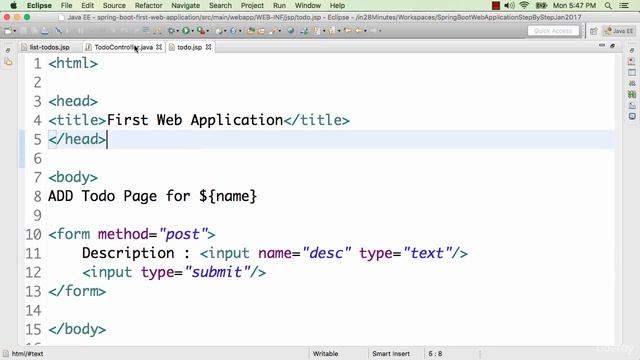
Task: Open the Source menu
Action: point(114,6)
